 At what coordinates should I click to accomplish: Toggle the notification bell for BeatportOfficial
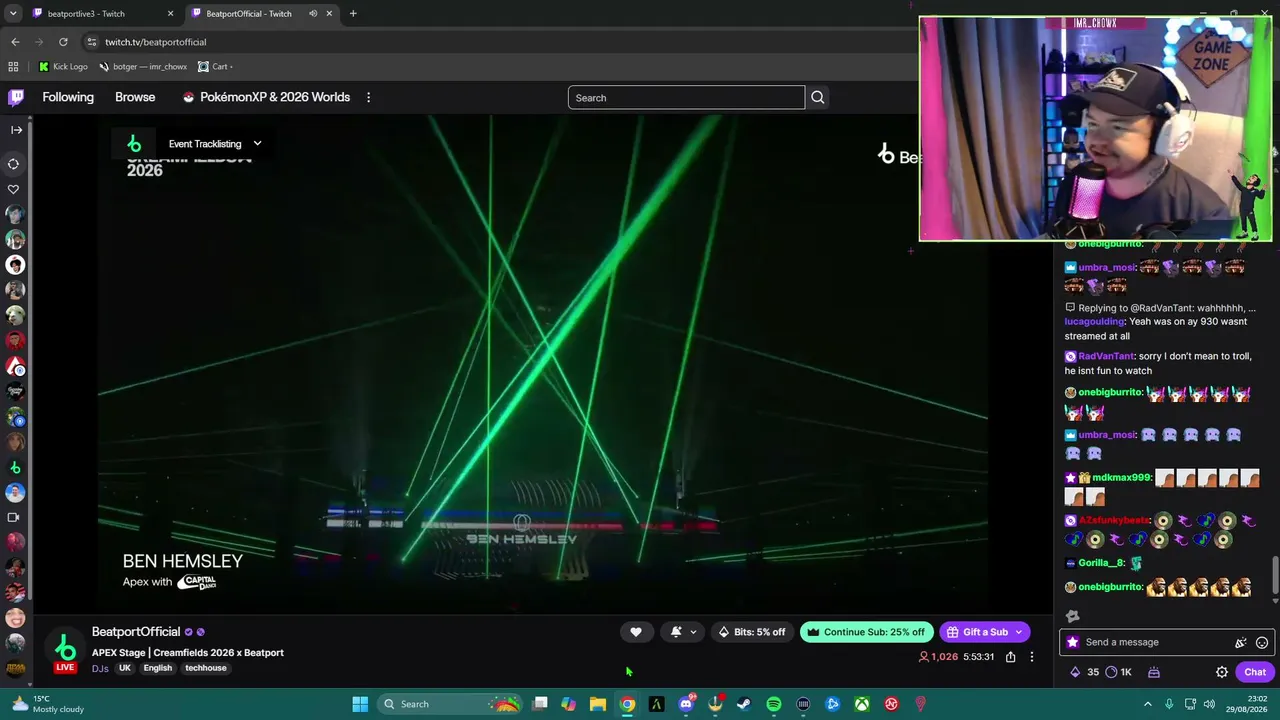pos(676,632)
